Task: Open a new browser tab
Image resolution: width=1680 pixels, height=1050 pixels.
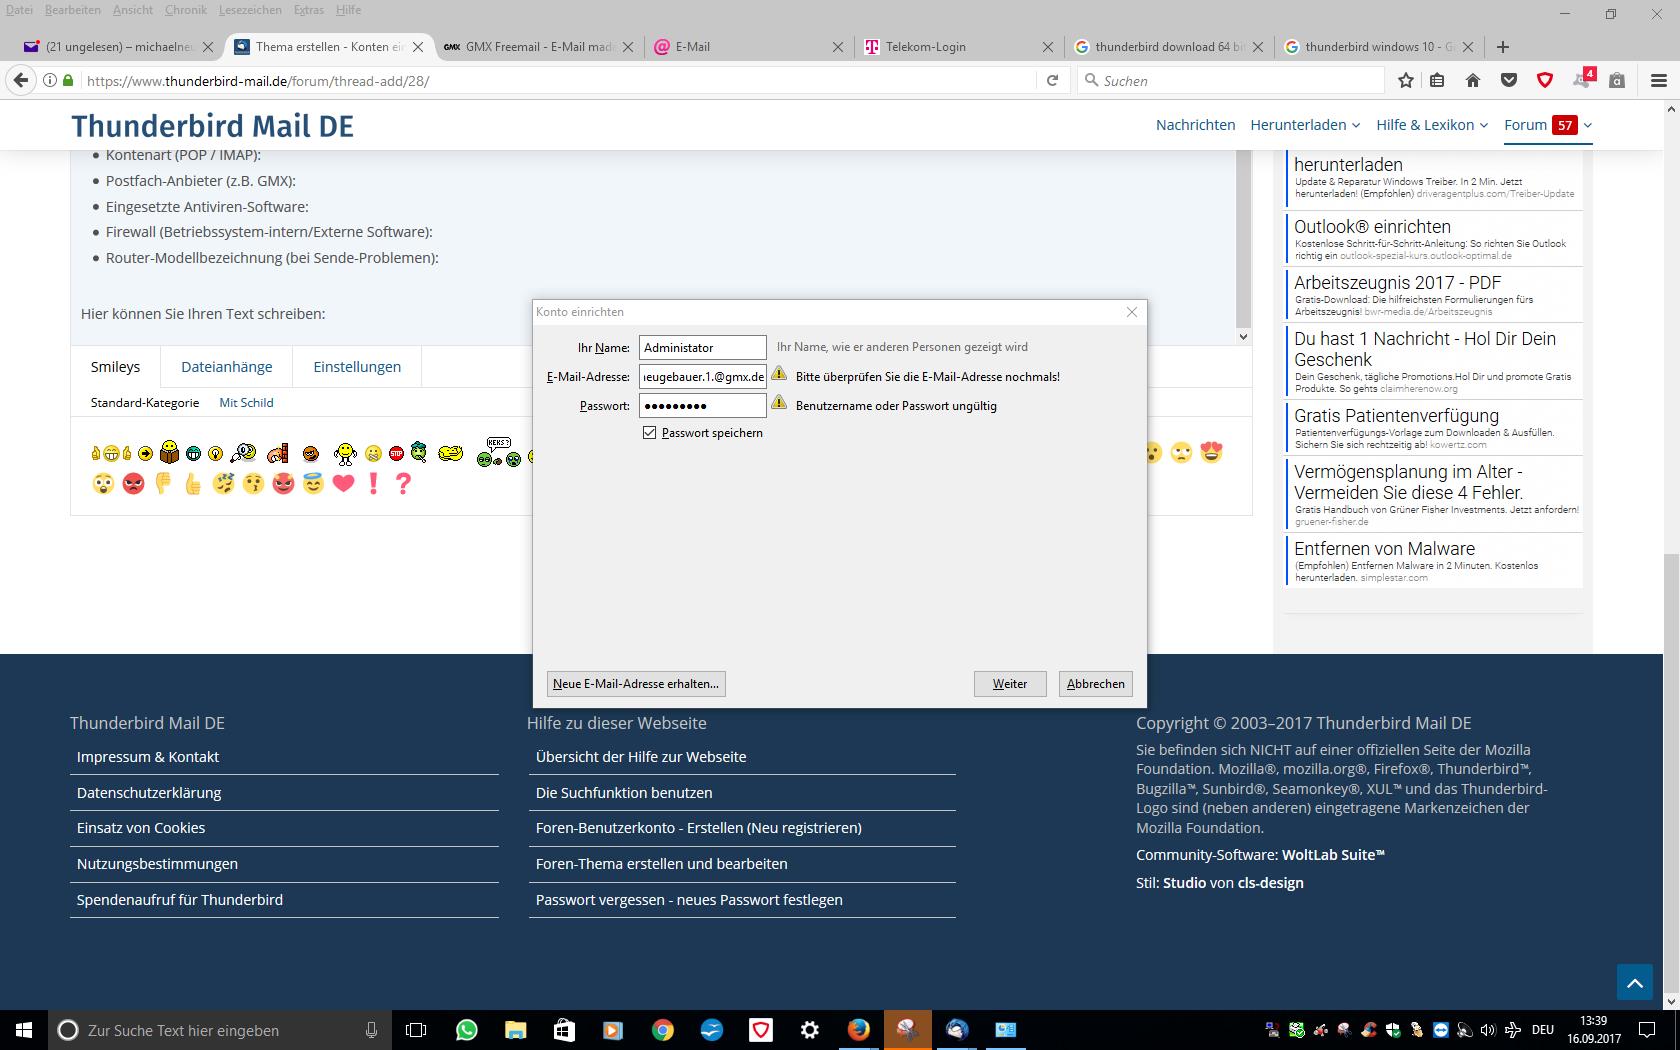Action: [1503, 47]
